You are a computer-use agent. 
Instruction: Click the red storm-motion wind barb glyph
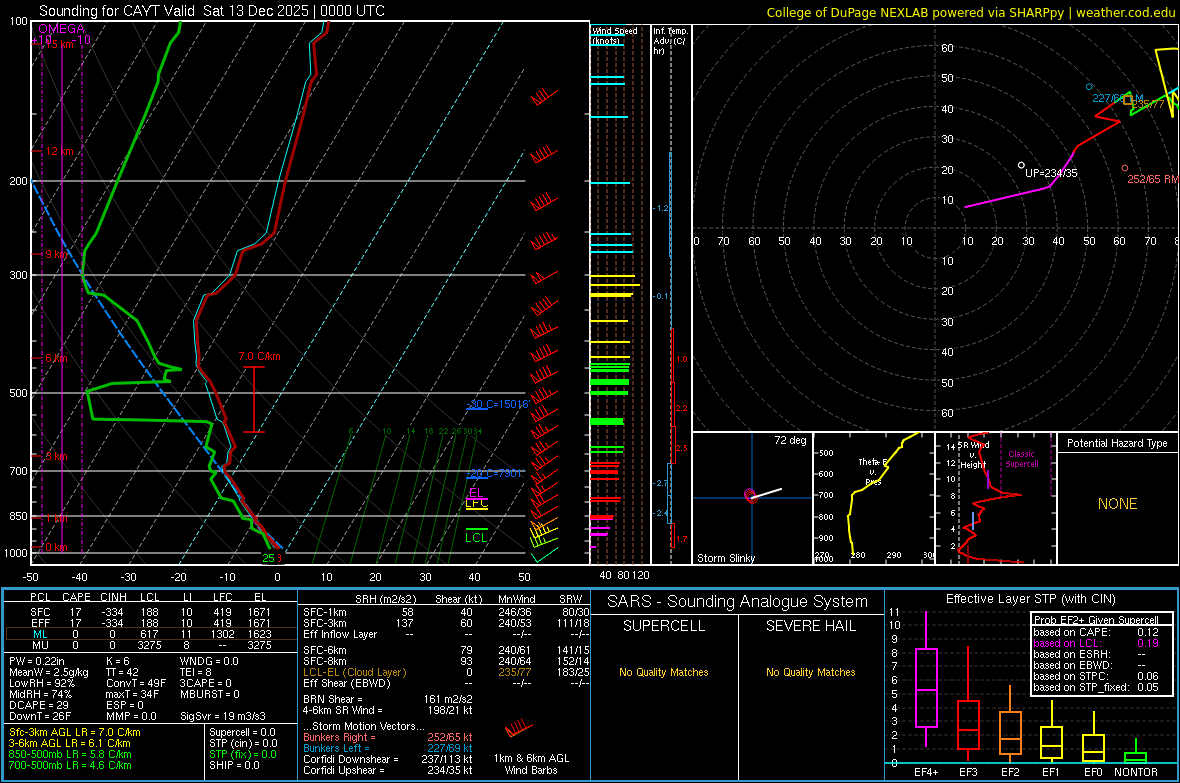pyautogui.click(x=519, y=729)
